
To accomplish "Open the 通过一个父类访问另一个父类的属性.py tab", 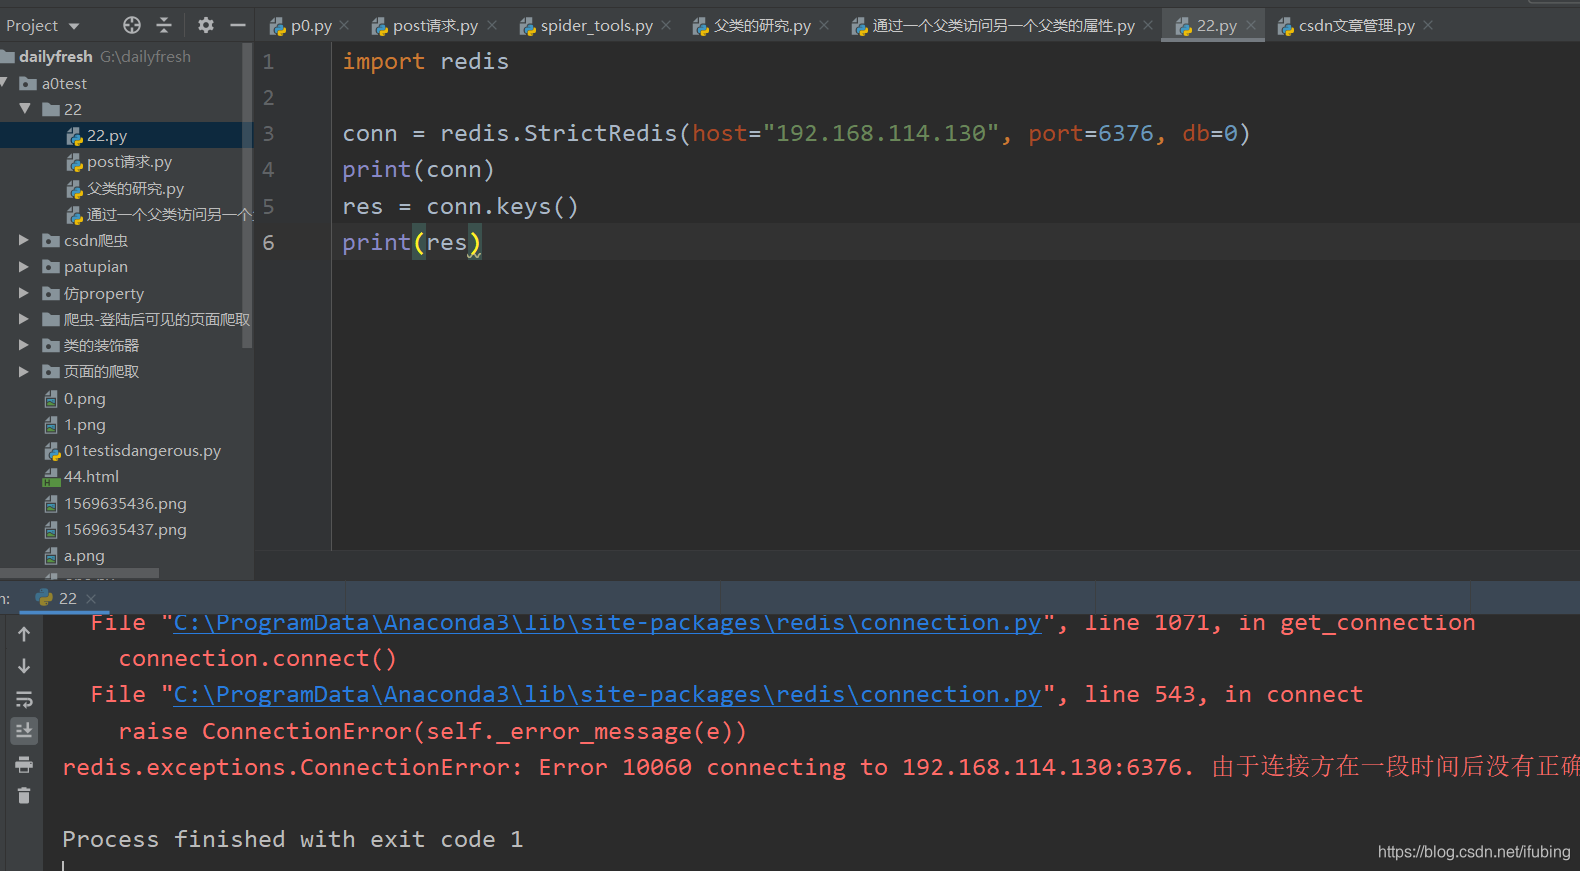I will click(1003, 26).
